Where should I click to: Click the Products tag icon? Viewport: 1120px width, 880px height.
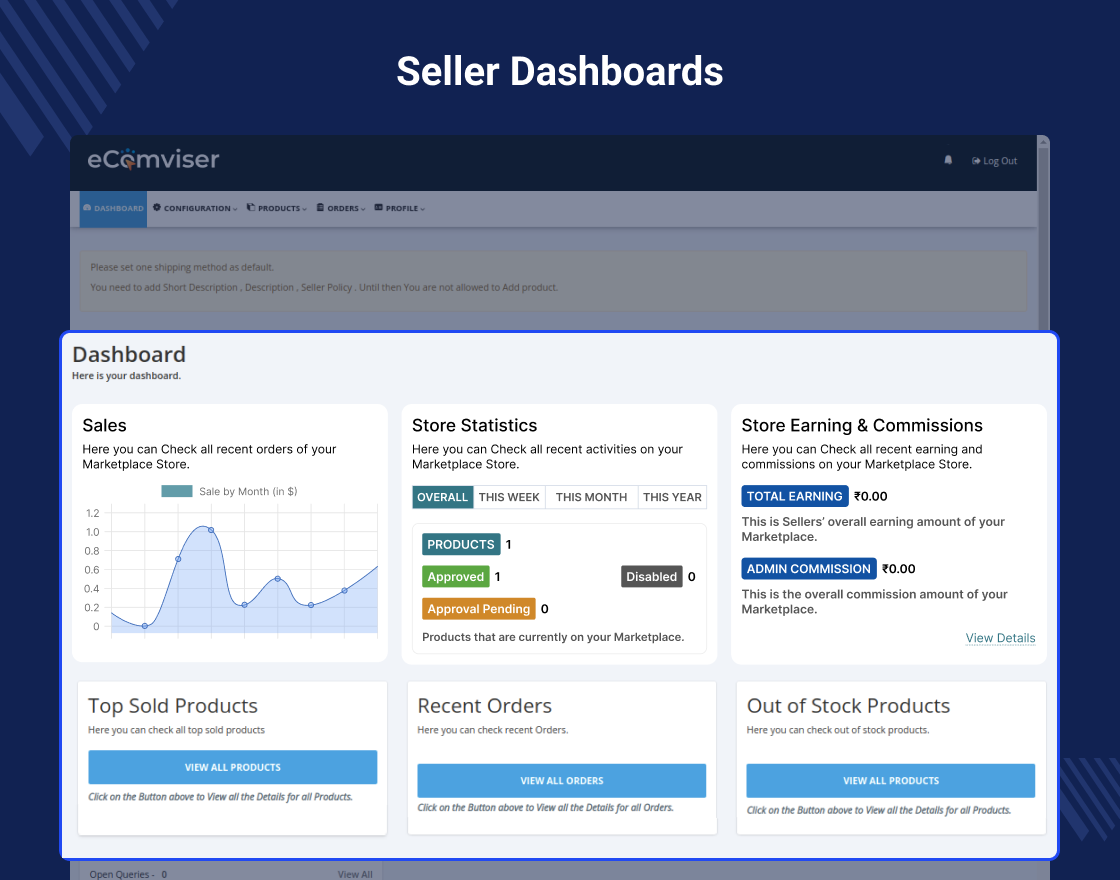(x=251, y=207)
